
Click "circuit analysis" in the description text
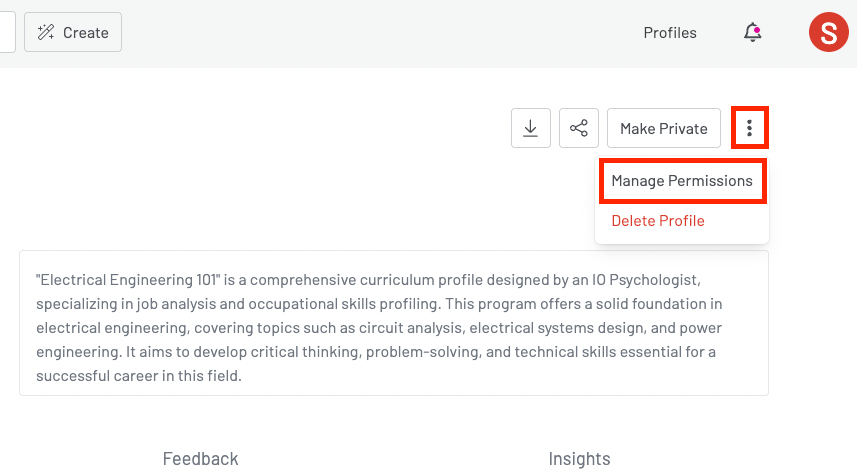click(411, 328)
